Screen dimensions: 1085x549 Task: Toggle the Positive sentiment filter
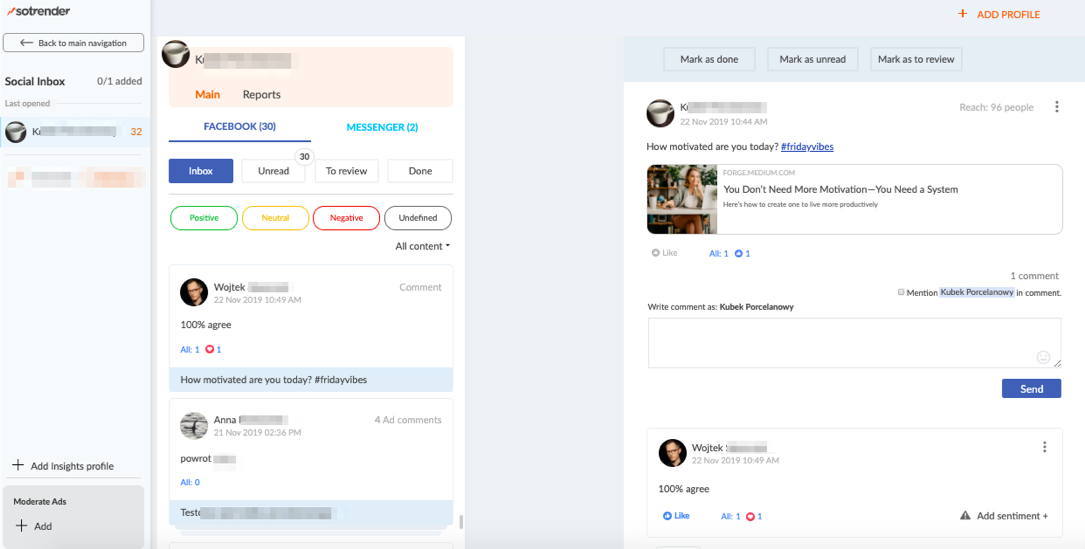point(204,218)
